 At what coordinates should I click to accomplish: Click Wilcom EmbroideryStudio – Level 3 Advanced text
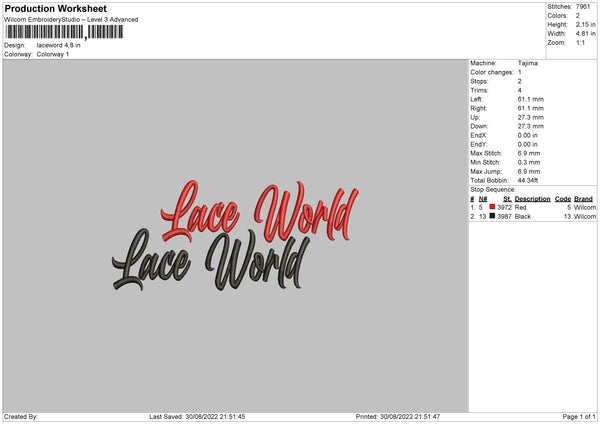(71, 20)
